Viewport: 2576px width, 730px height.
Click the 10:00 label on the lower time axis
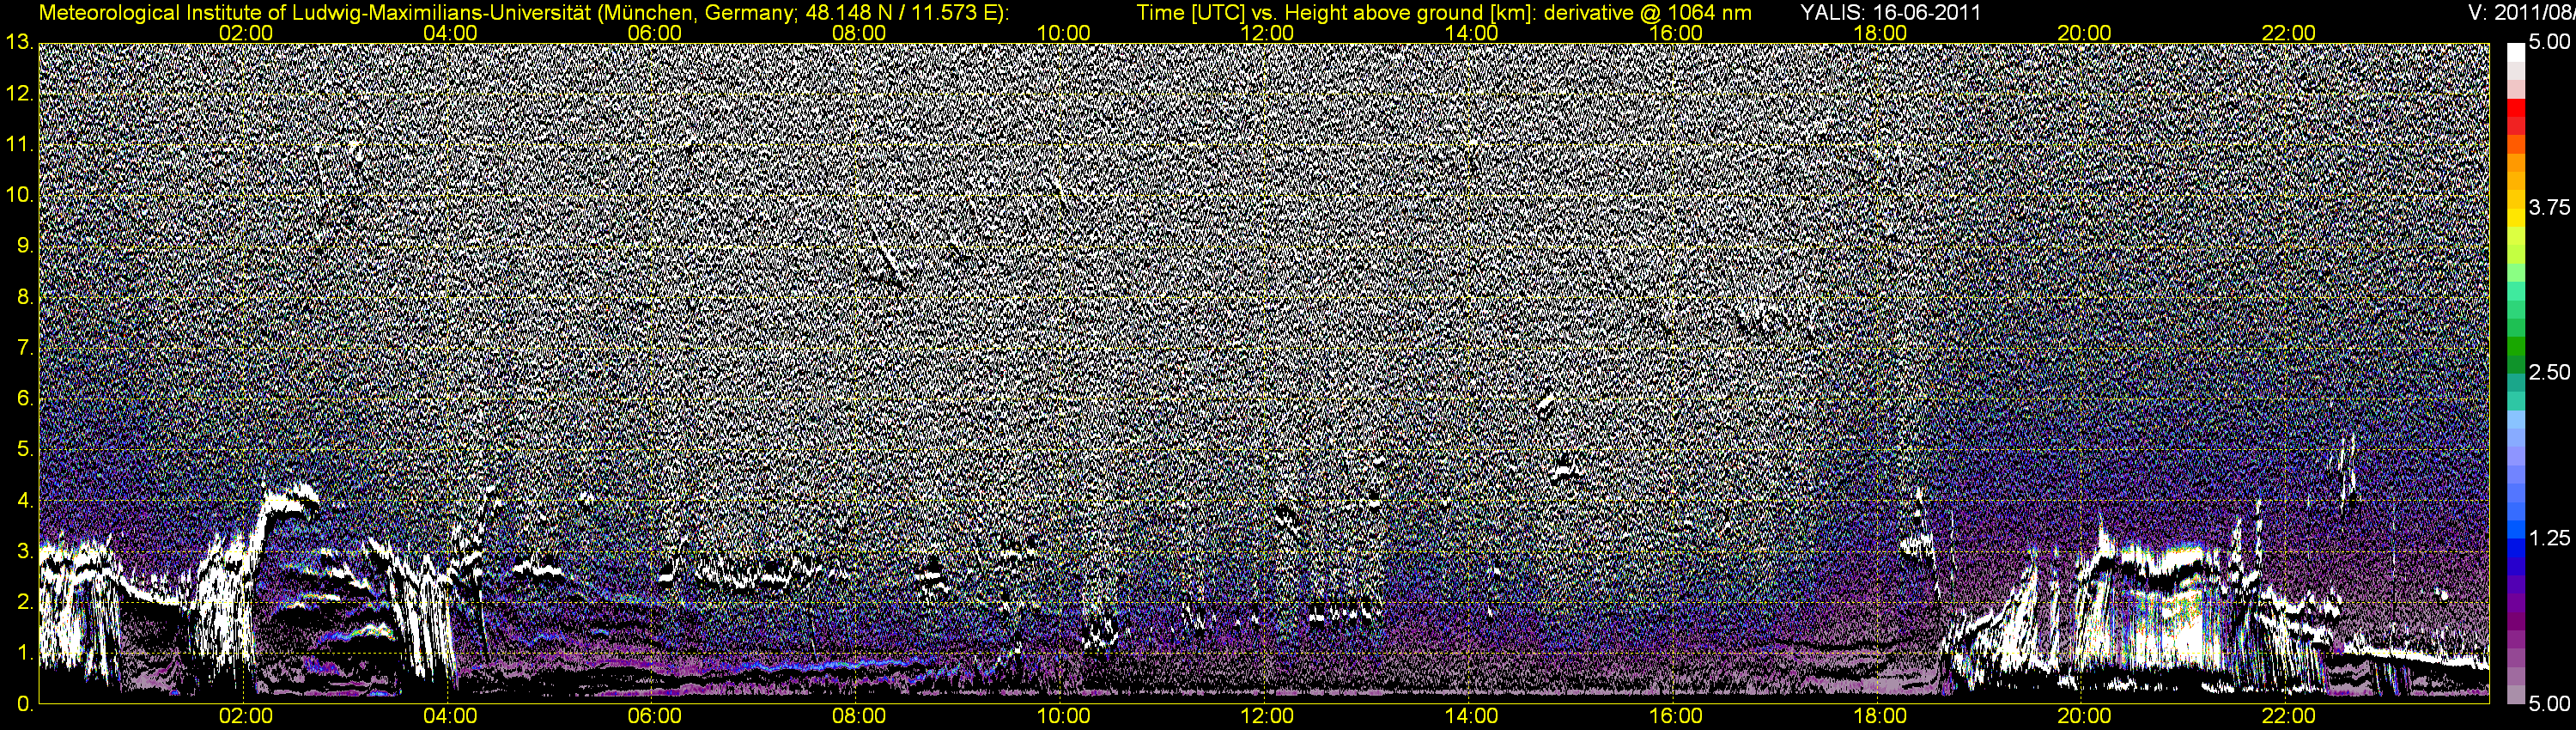click(x=1063, y=716)
